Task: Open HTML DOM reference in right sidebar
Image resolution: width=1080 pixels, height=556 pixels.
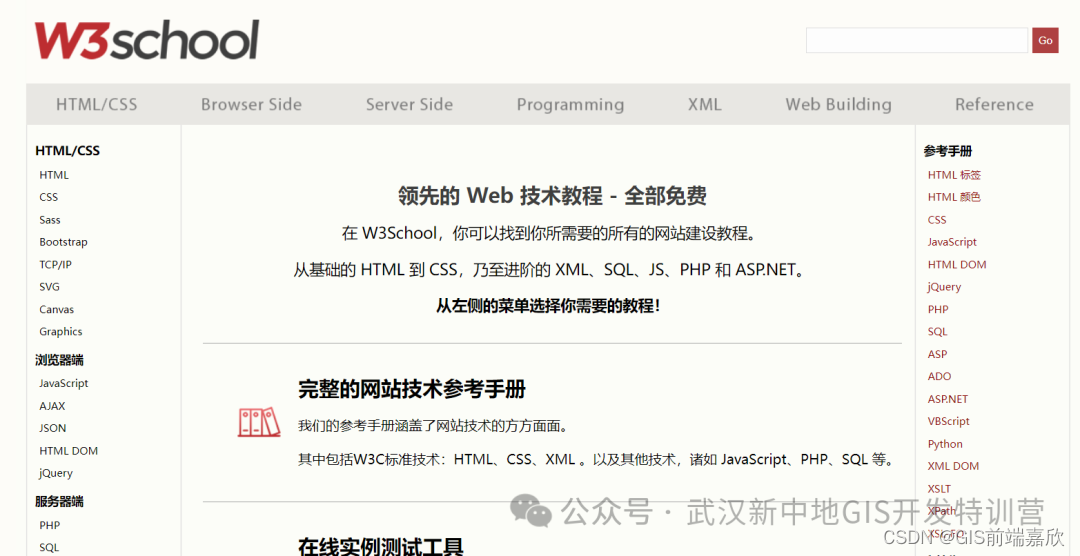Action: [957, 265]
